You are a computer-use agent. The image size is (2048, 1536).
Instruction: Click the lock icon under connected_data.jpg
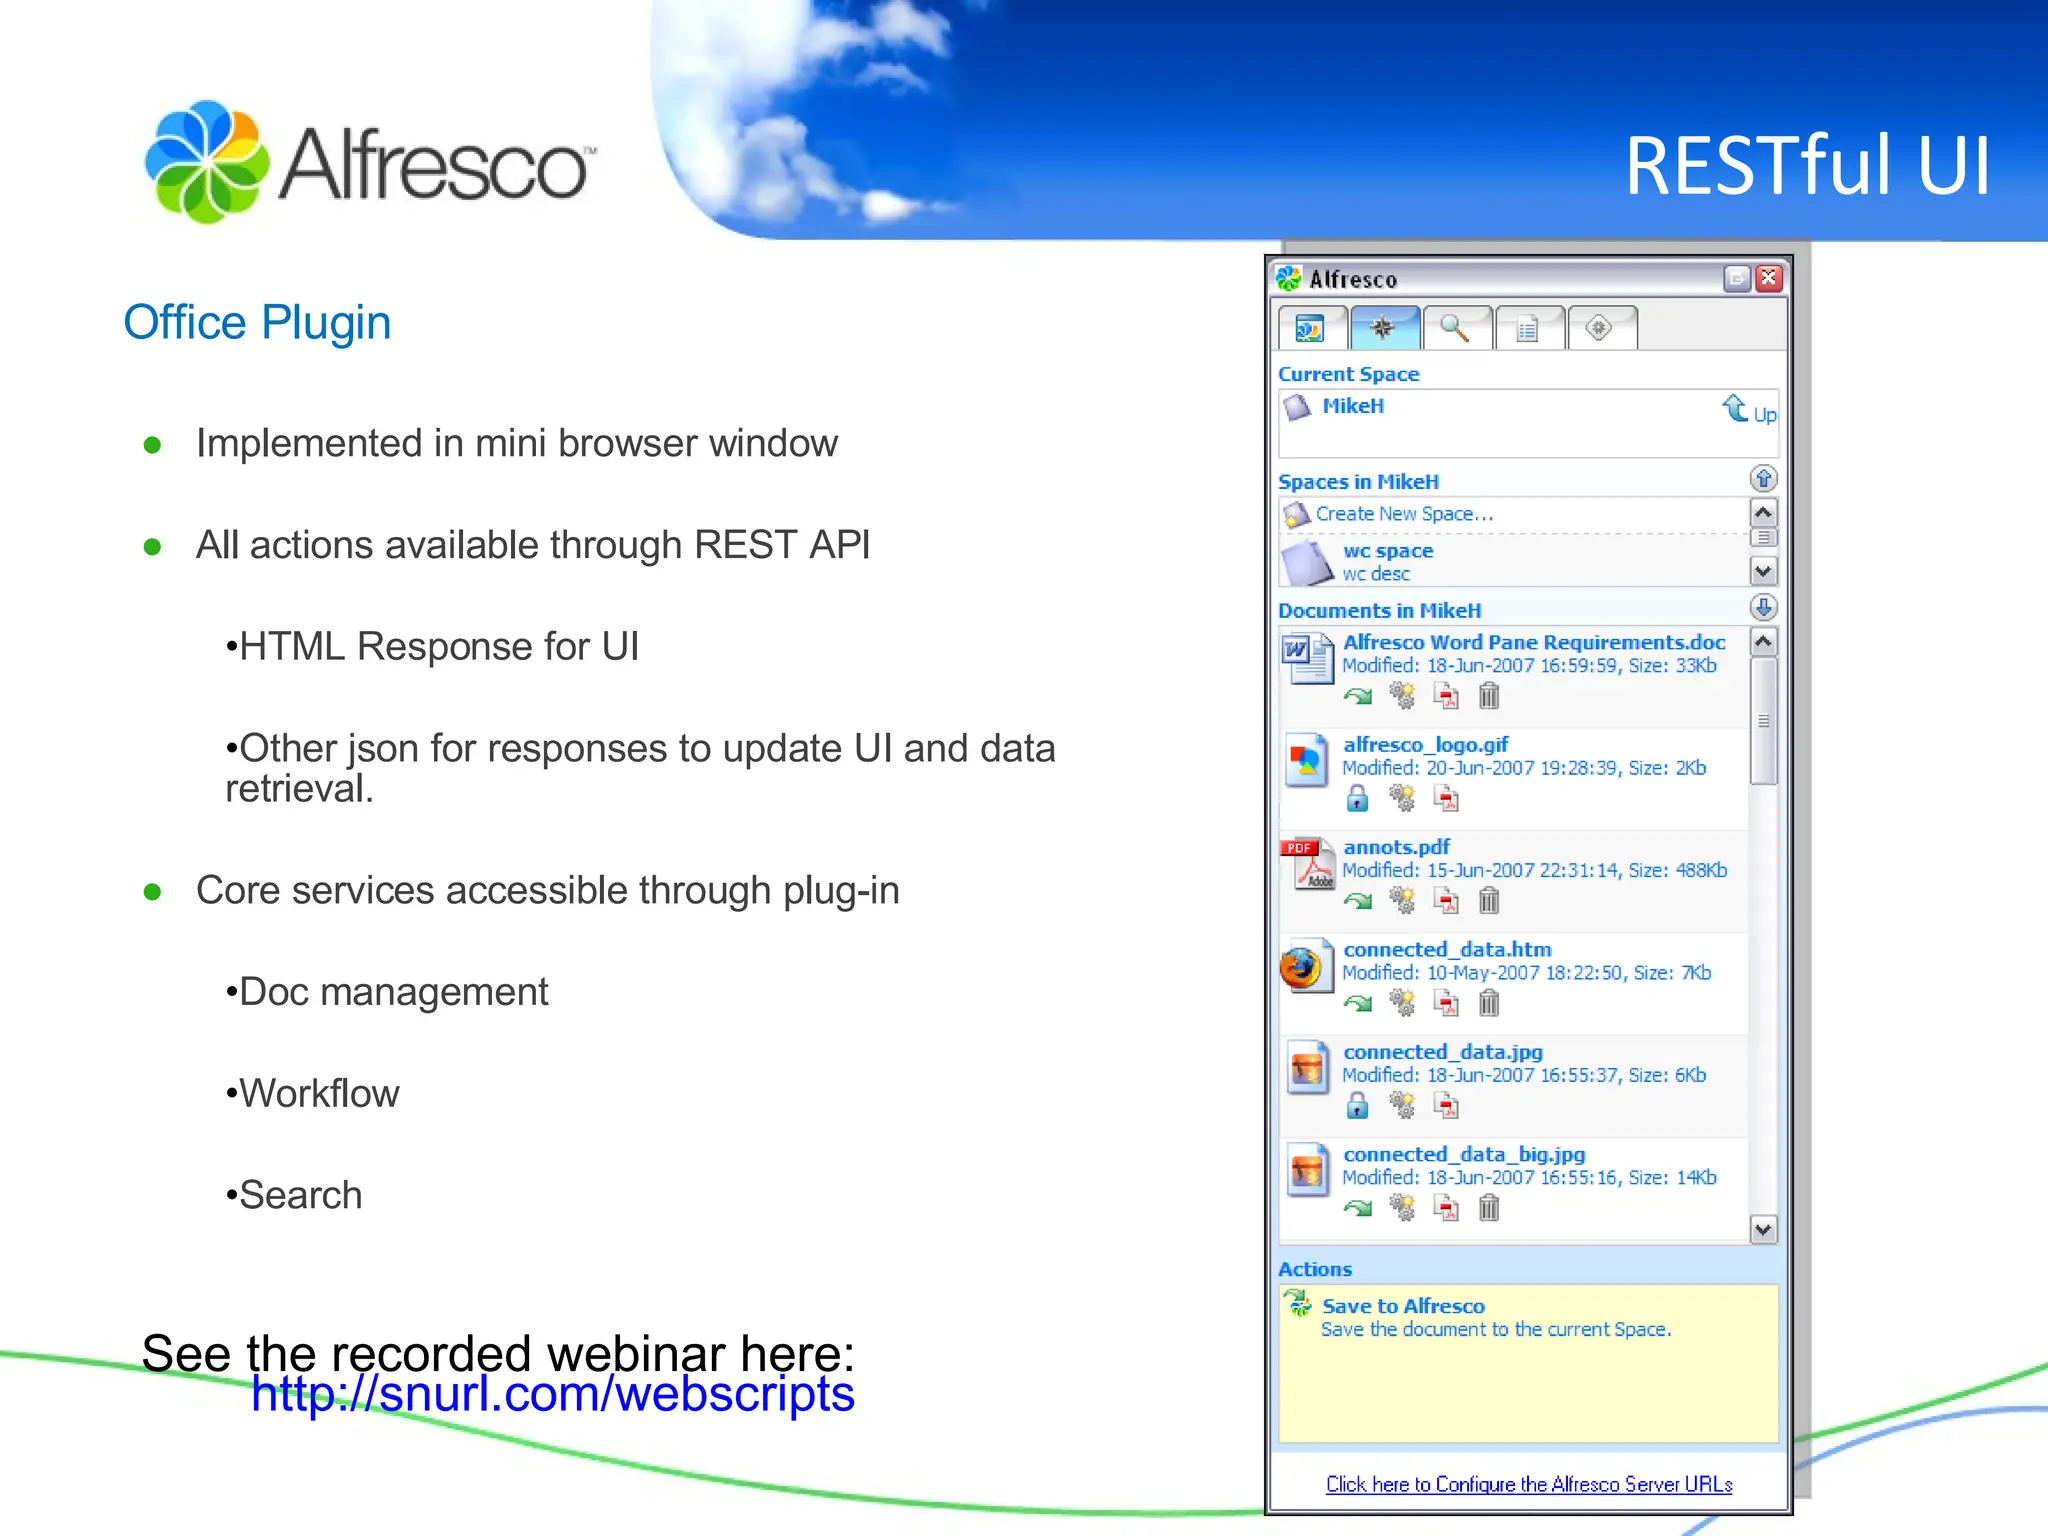1357,1105
